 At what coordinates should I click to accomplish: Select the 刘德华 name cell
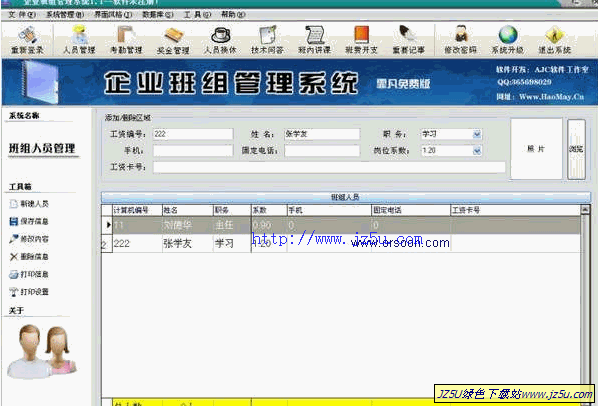188,225
